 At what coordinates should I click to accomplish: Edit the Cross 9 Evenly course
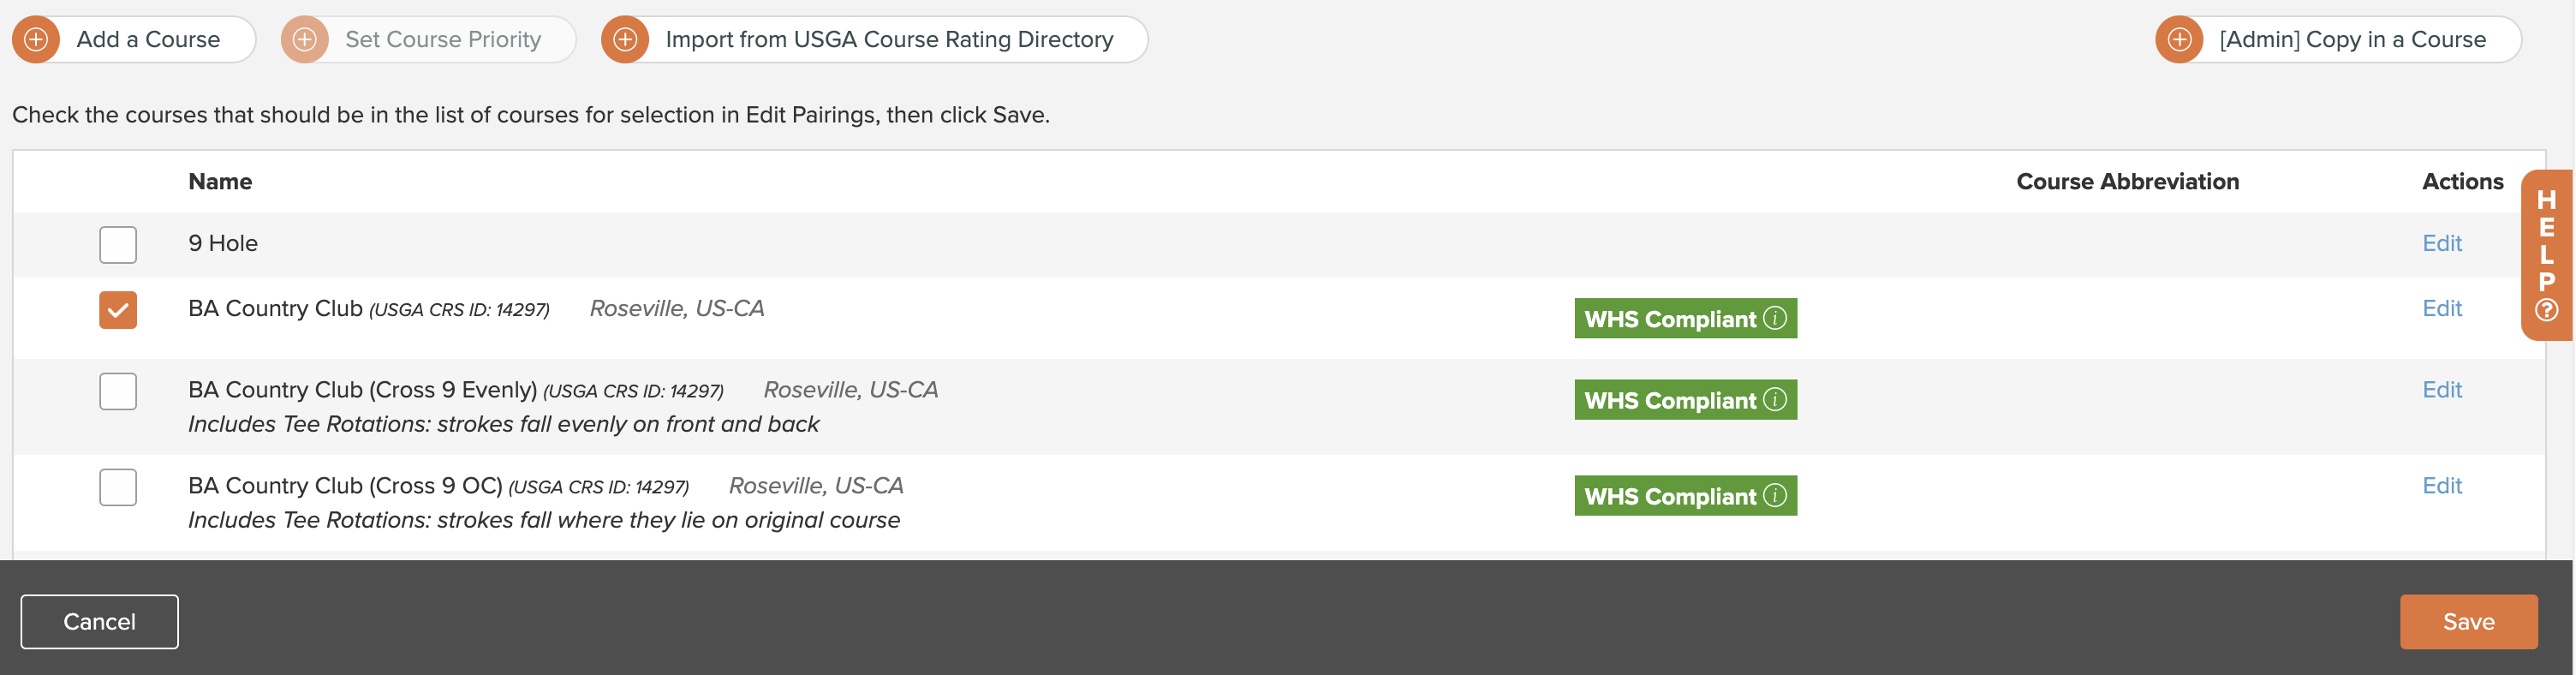pos(2441,390)
